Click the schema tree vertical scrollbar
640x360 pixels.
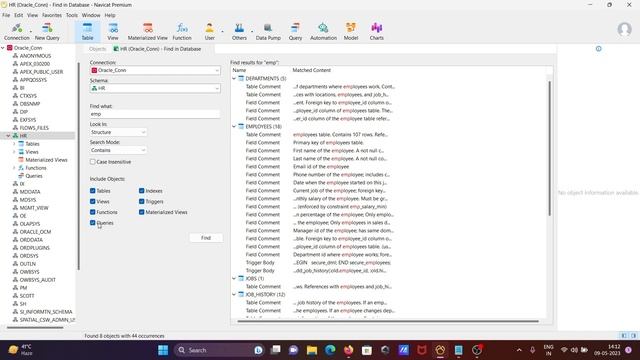(78, 166)
